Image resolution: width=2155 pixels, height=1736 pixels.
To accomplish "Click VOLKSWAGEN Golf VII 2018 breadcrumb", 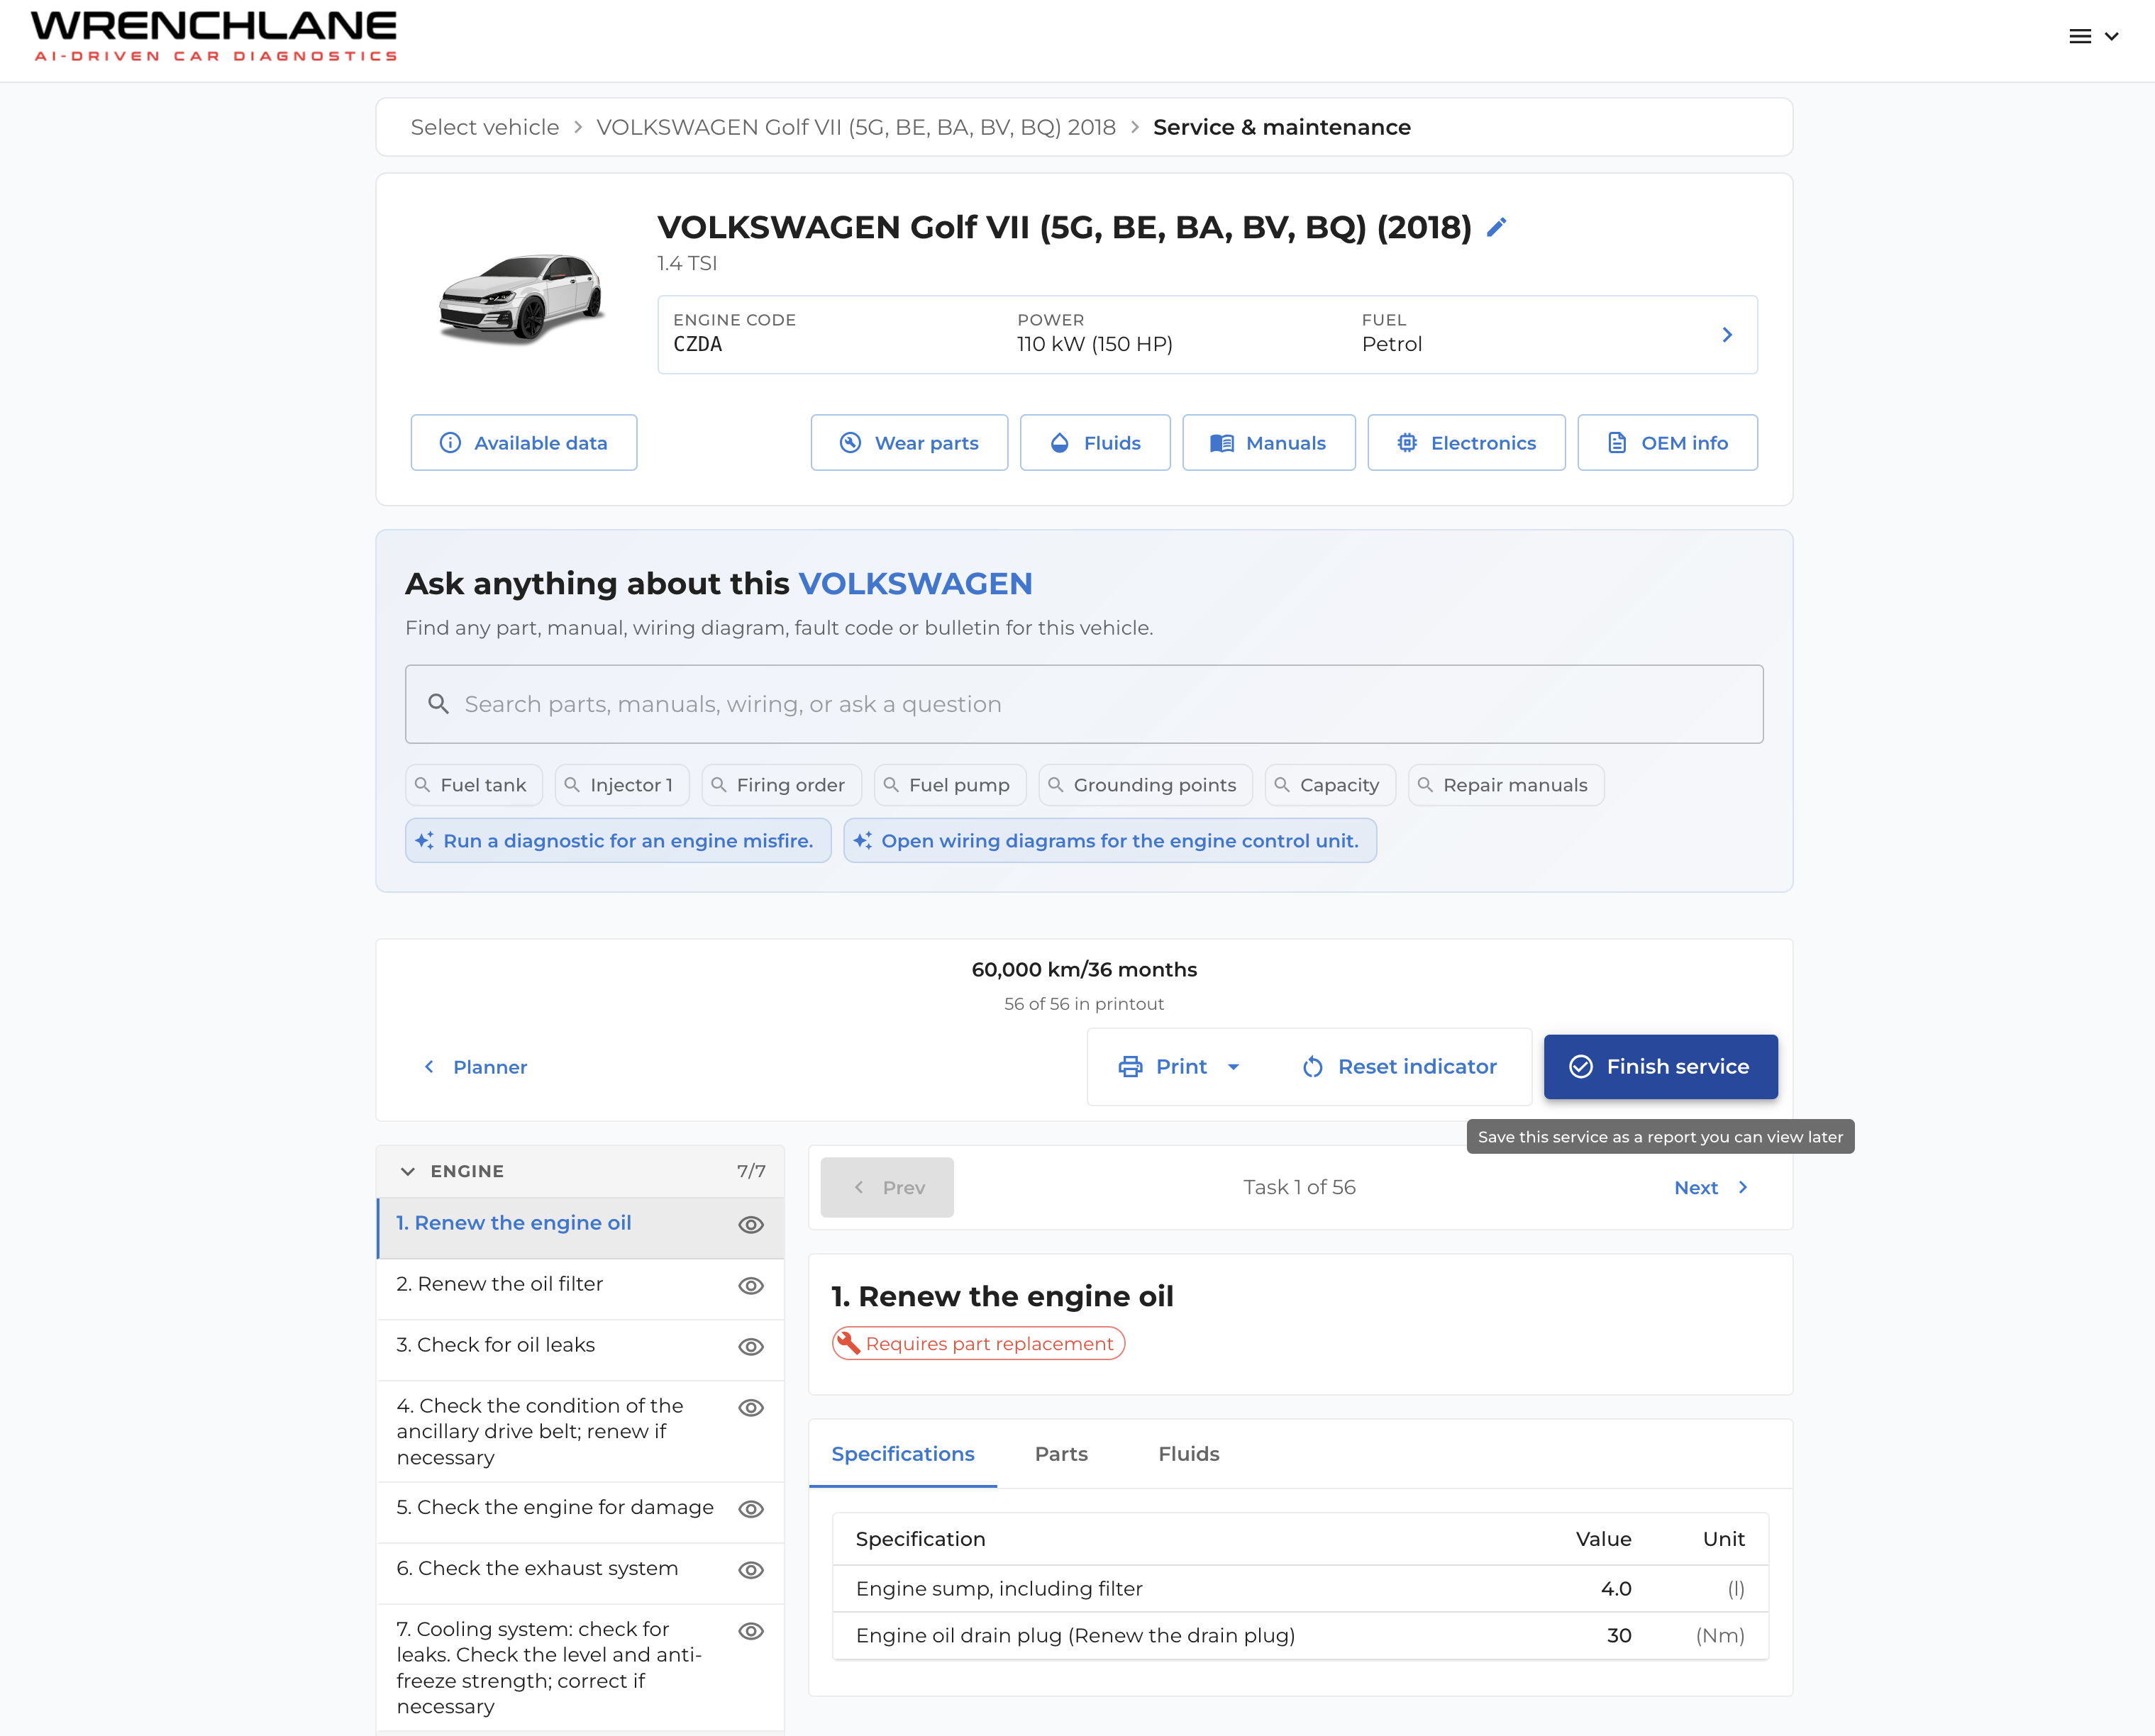I will [856, 127].
